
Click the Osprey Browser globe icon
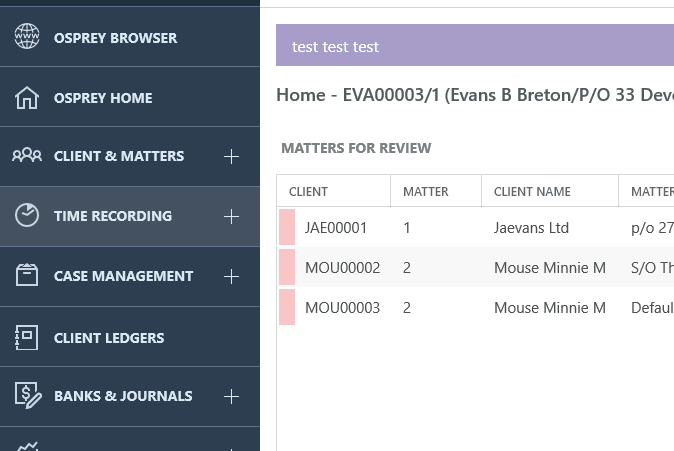click(27, 37)
